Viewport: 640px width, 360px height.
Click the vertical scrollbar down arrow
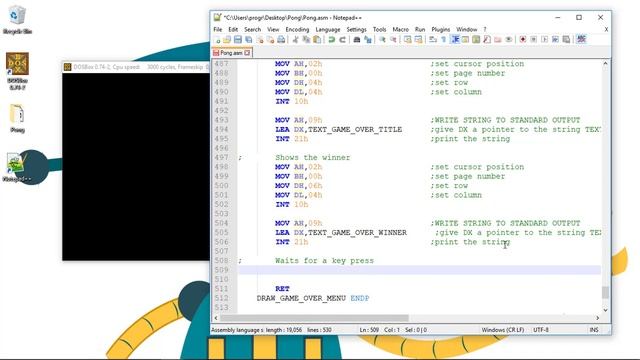605,310
